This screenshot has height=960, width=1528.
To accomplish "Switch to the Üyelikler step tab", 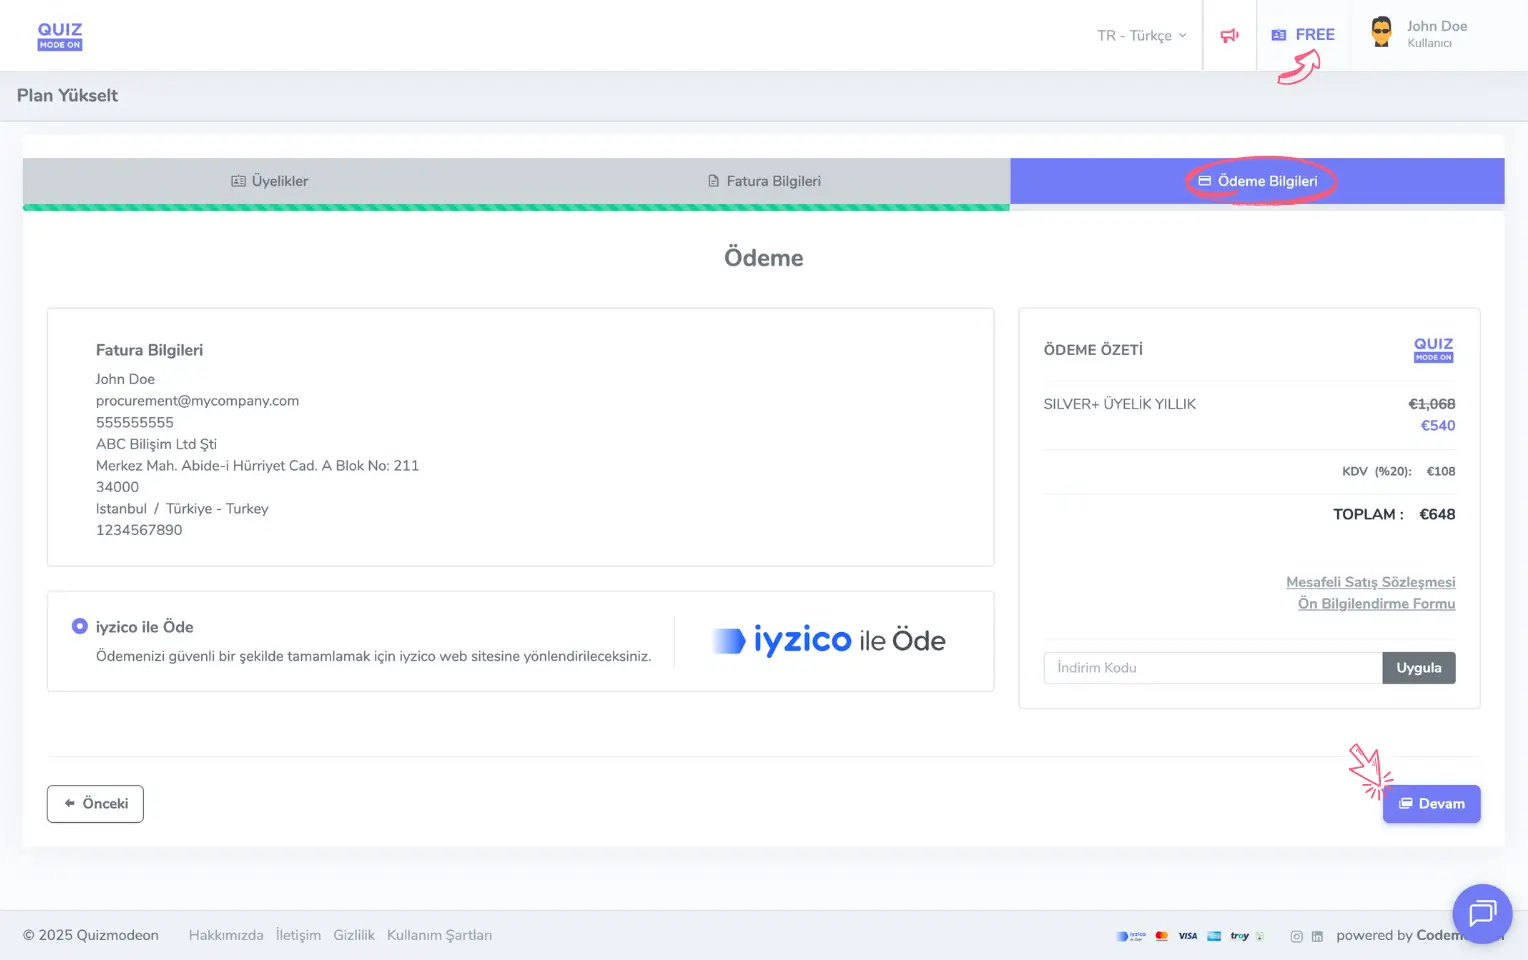I will [x=269, y=181].
